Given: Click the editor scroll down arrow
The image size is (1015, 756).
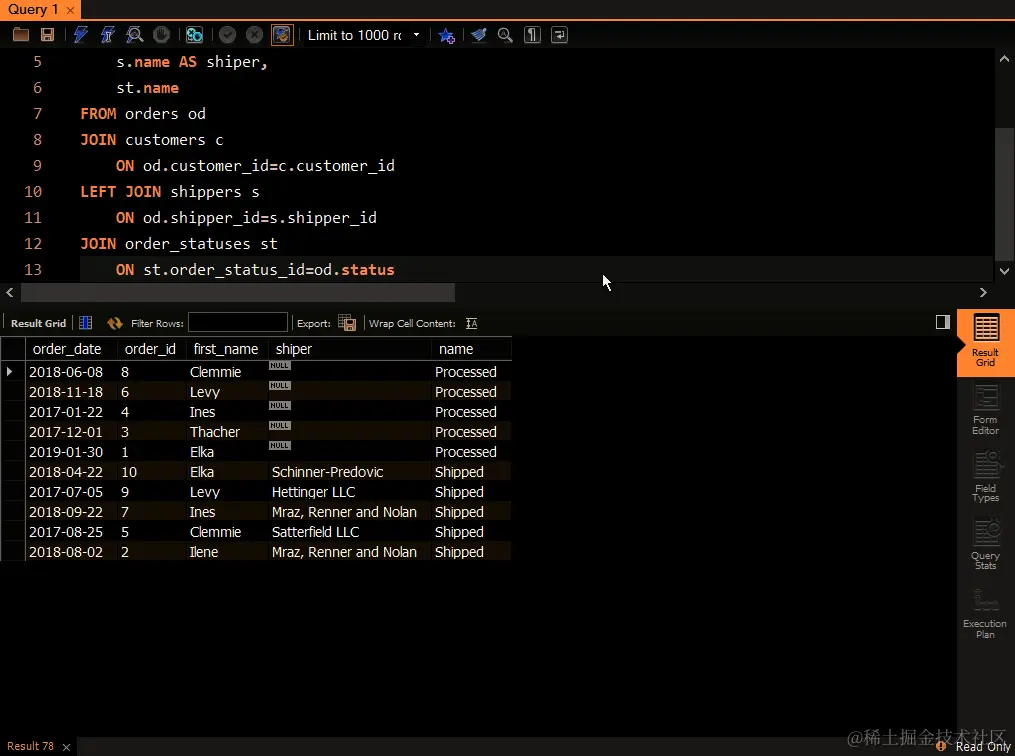Looking at the screenshot, I should pos(1004,271).
